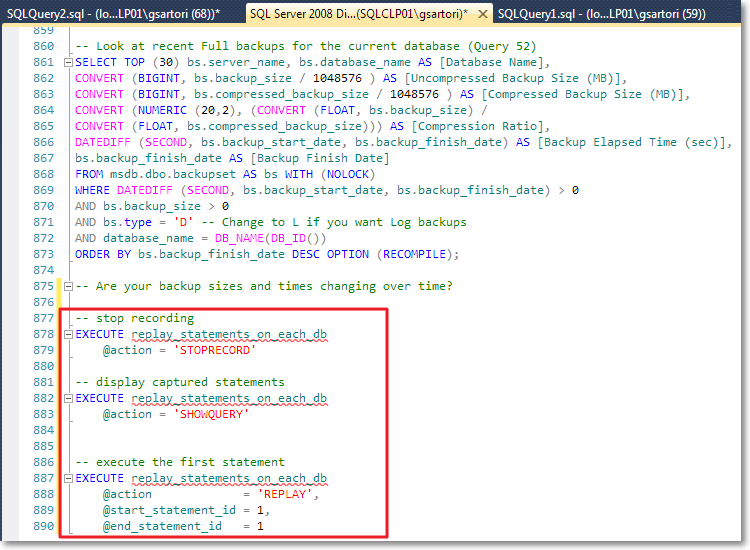Collapse the EXECUTE block at line 887
Screen dimensions: 750x550
[x=68, y=478]
